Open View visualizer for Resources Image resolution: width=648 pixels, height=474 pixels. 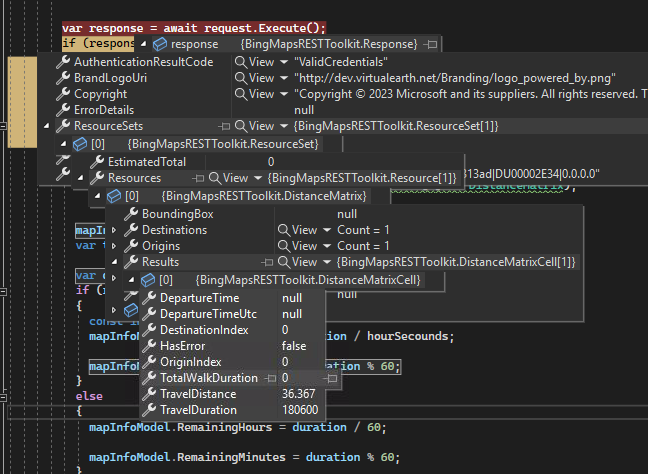click(229, 178)
